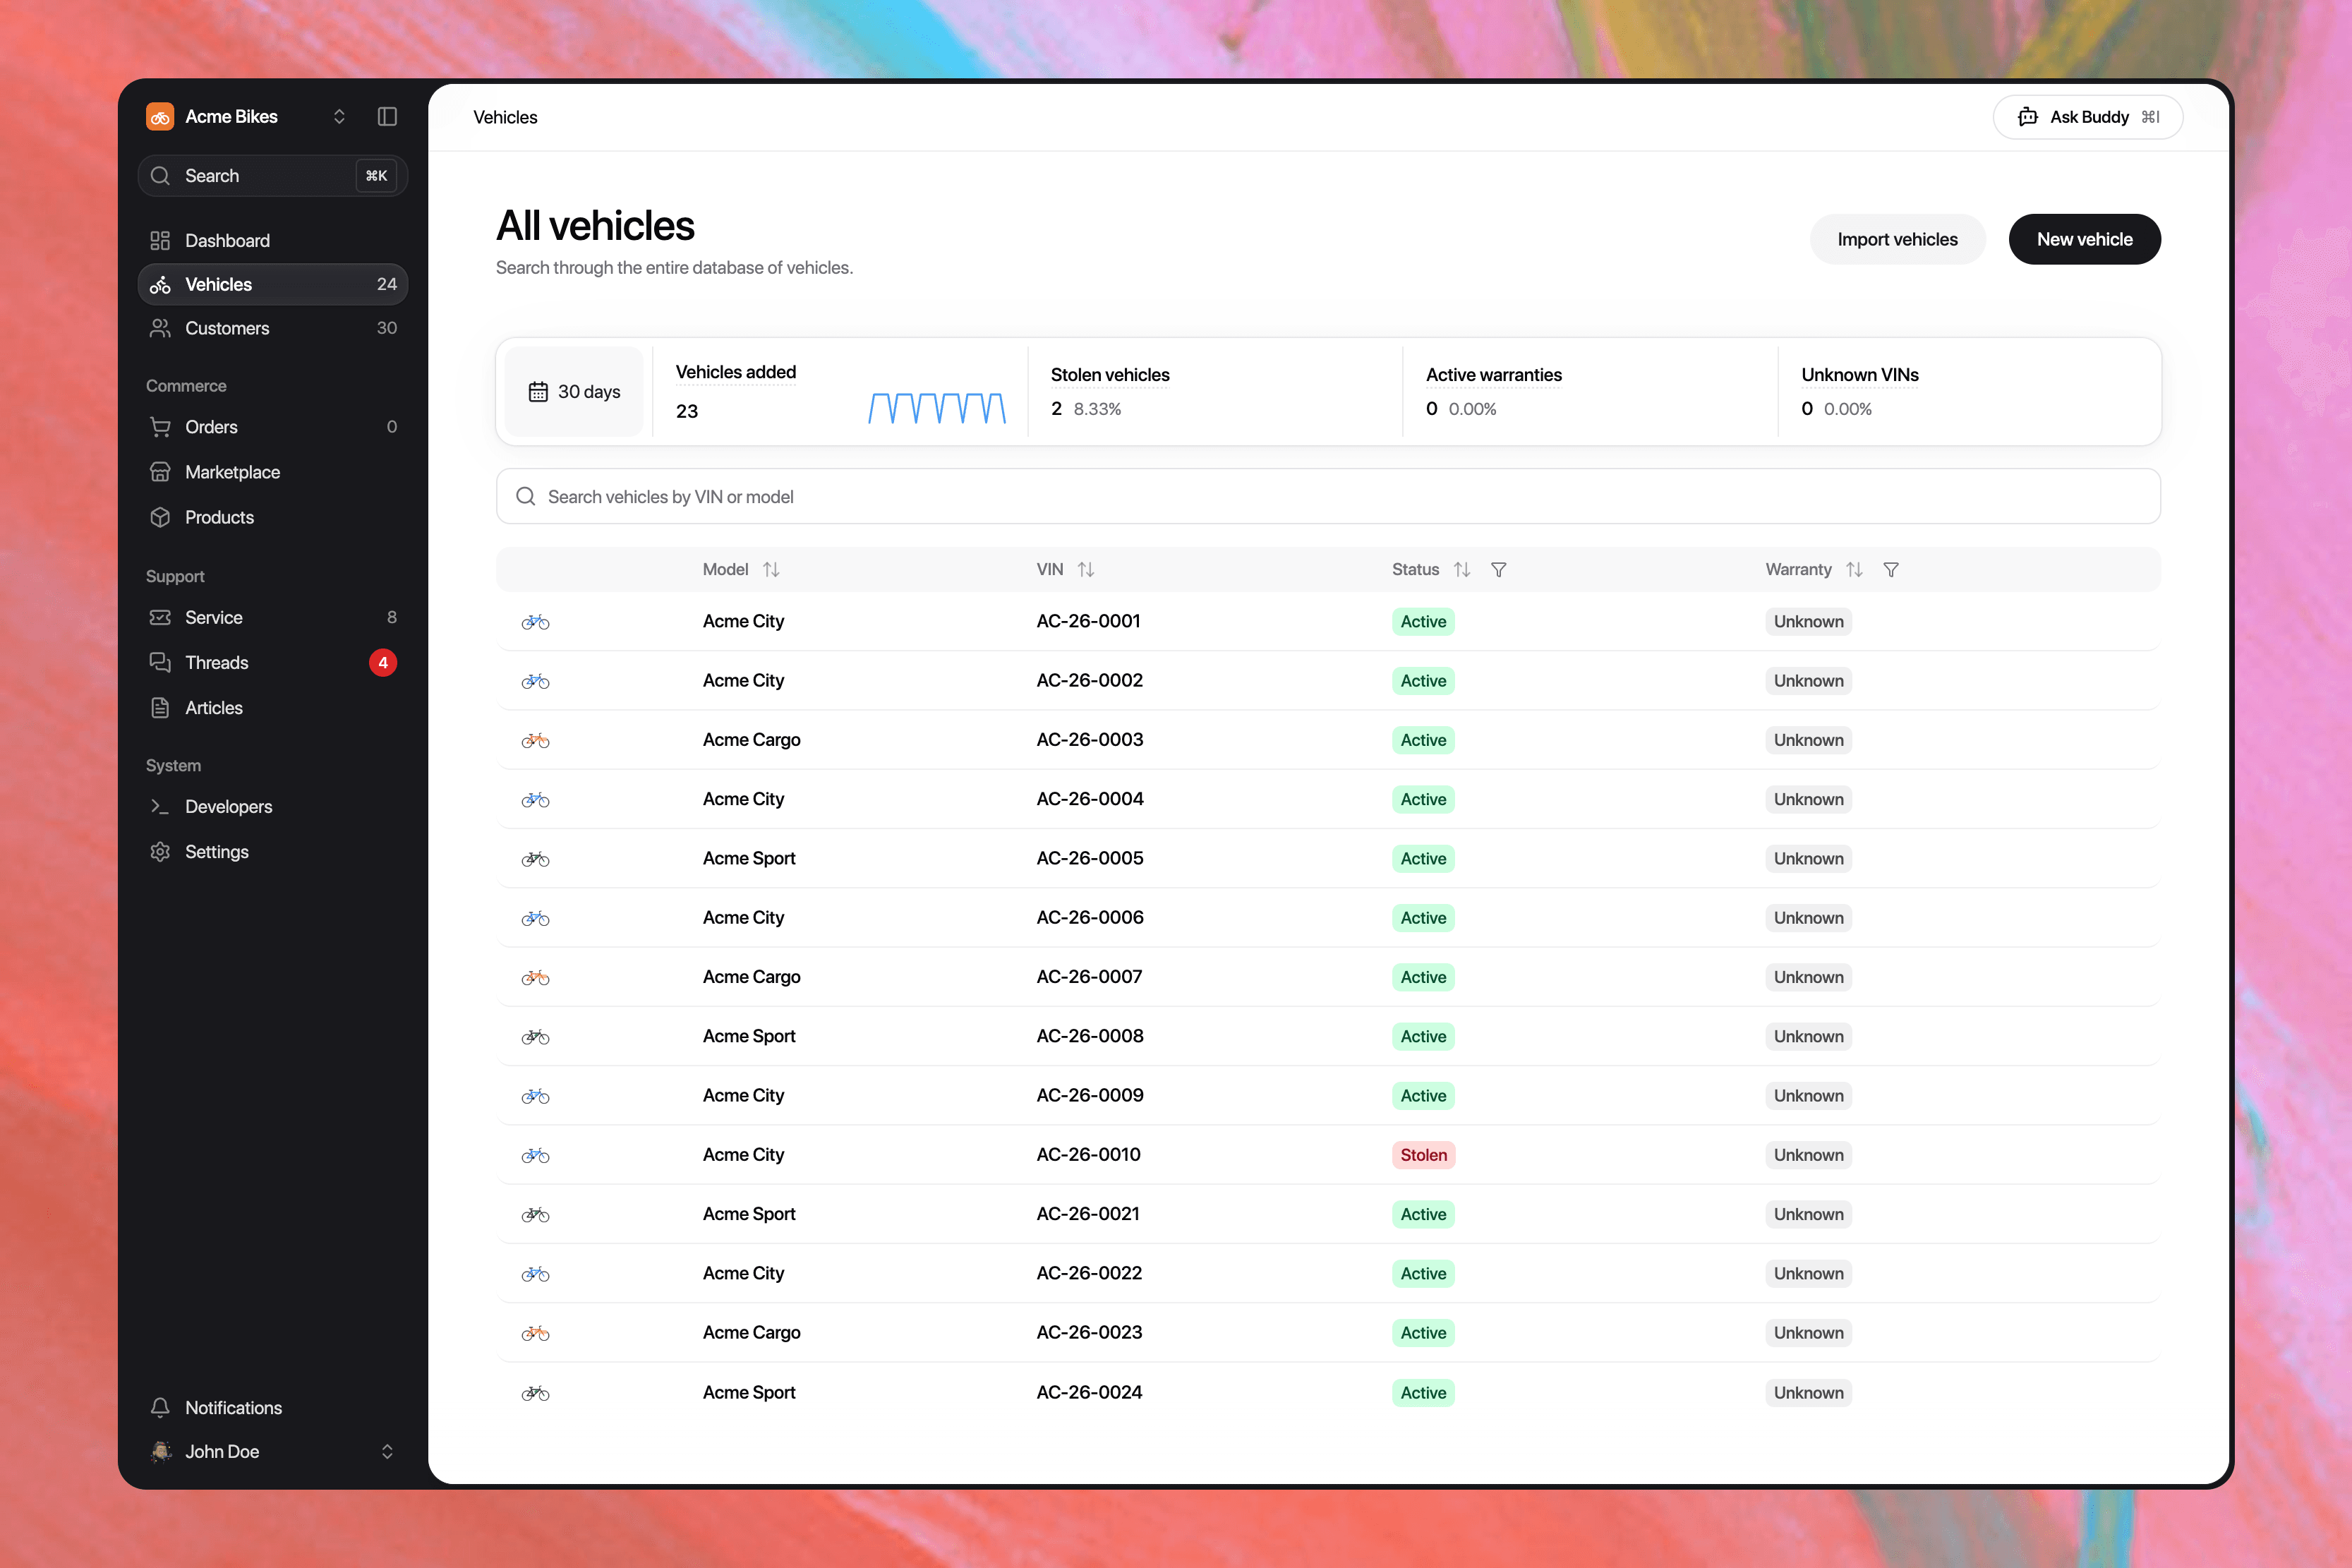The width and height of the screenshot is (2352, 1568).
Task: Click the bike icon in the AC-26-0003 row
Action: point(535,740)
